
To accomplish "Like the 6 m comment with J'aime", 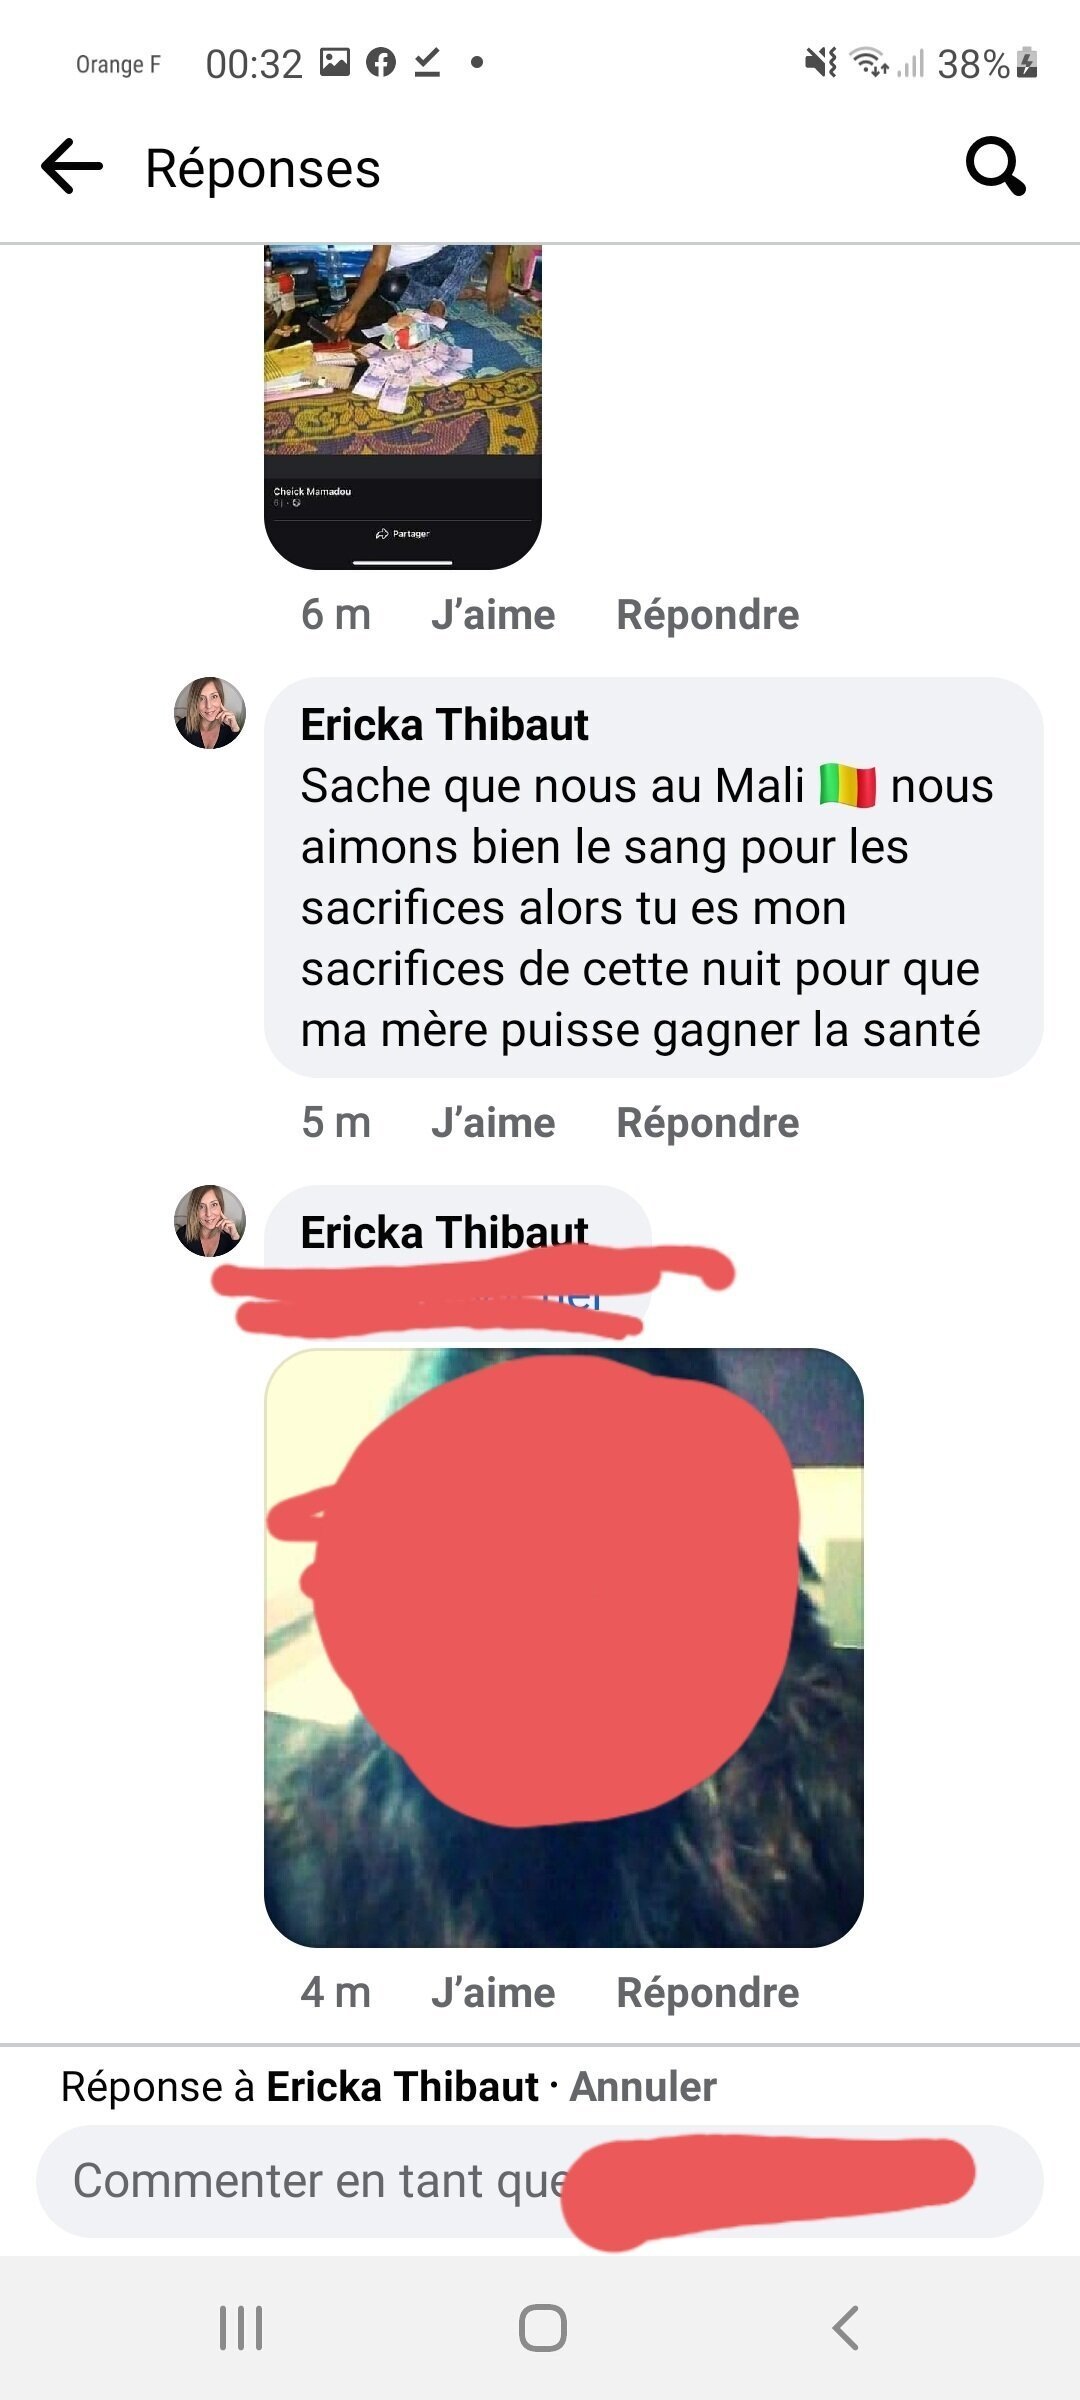I will tap(493, 615).
